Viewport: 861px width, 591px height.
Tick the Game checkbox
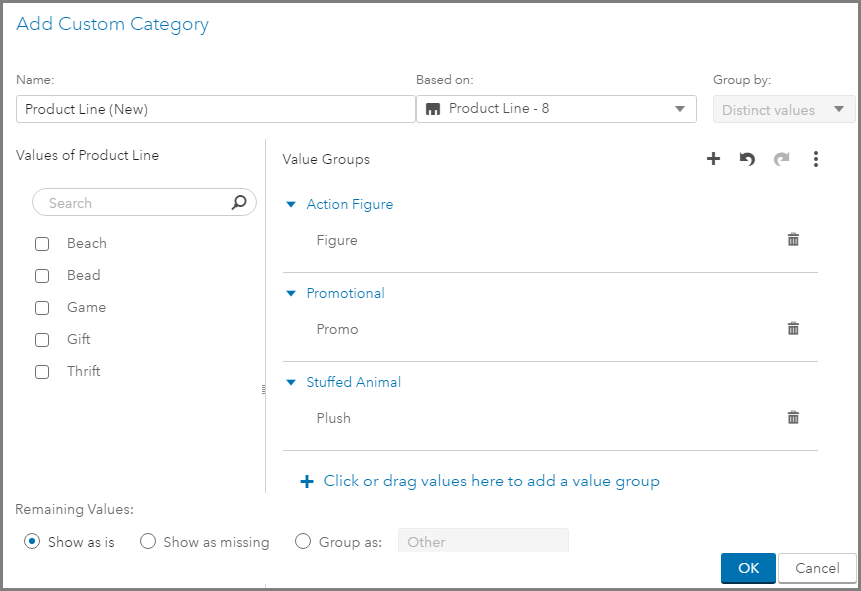(42, 308)
